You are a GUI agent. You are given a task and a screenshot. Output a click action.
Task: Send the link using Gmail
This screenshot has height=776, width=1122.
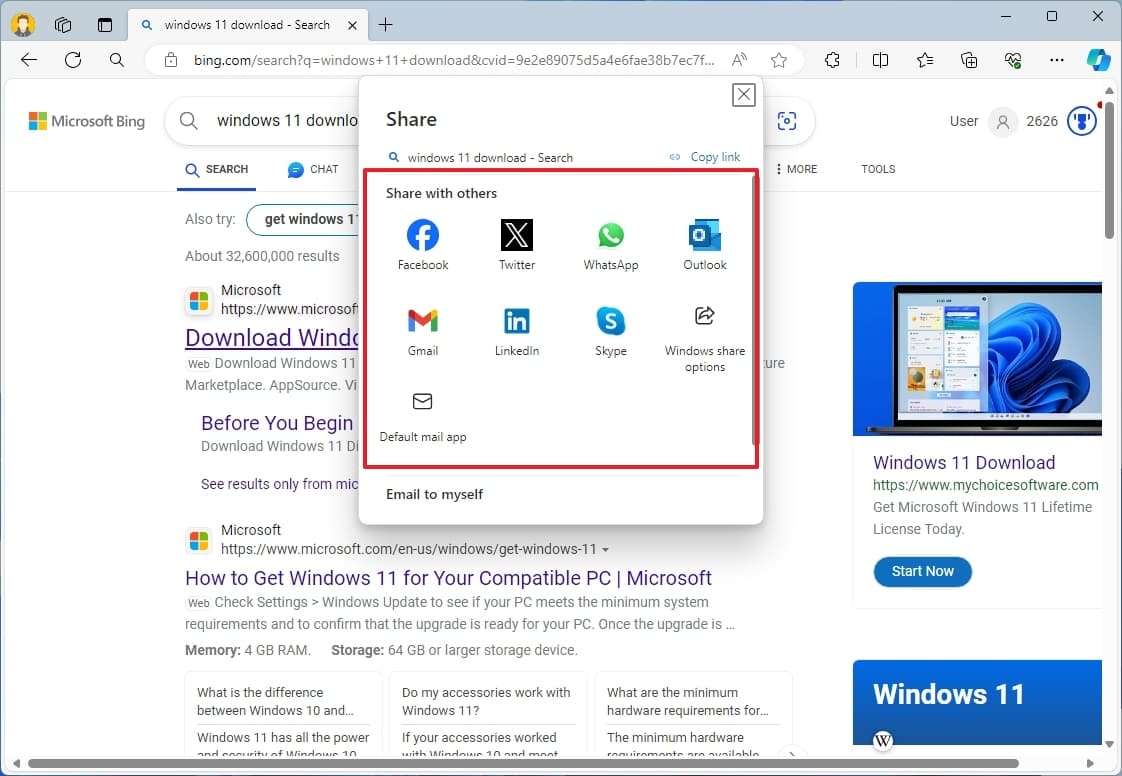click(422, 325)
